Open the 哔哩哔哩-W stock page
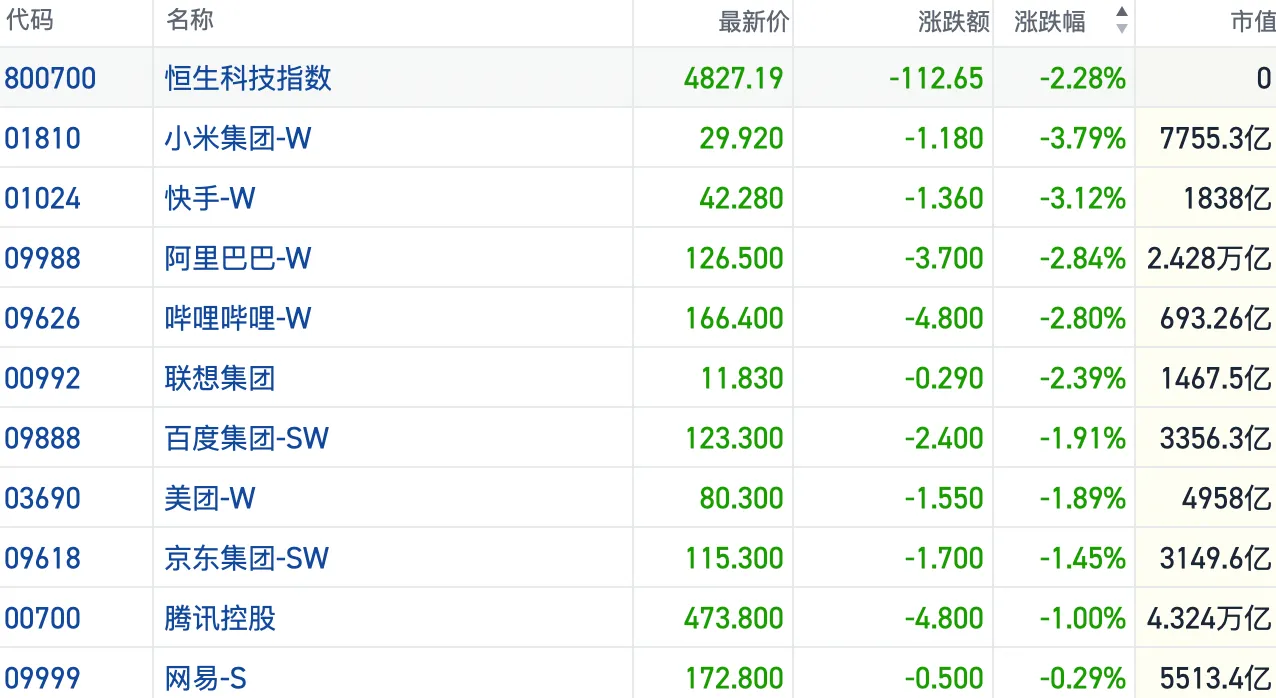This screenshot has width=1276, height=698. (x=238, y=318)
